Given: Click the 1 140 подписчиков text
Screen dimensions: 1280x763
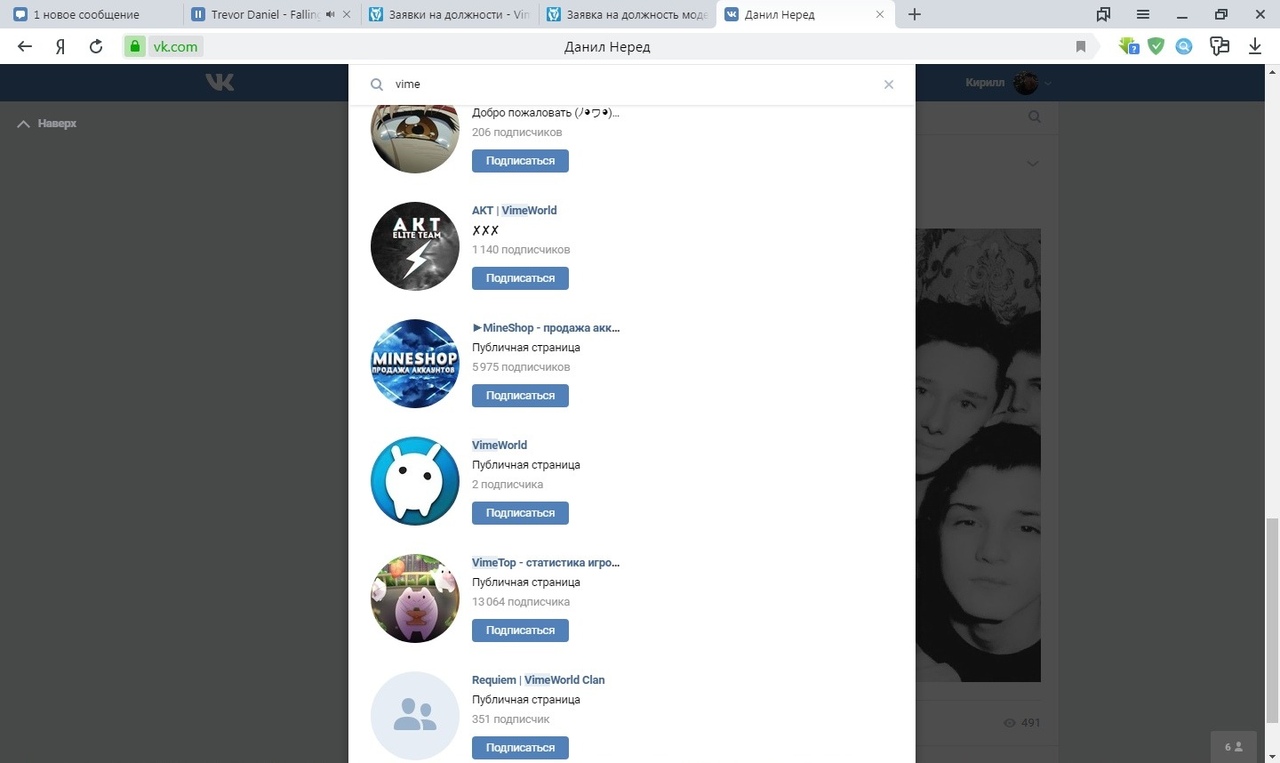Looking at the screenshot, I should pyautogui.click(x=521, y=250).
